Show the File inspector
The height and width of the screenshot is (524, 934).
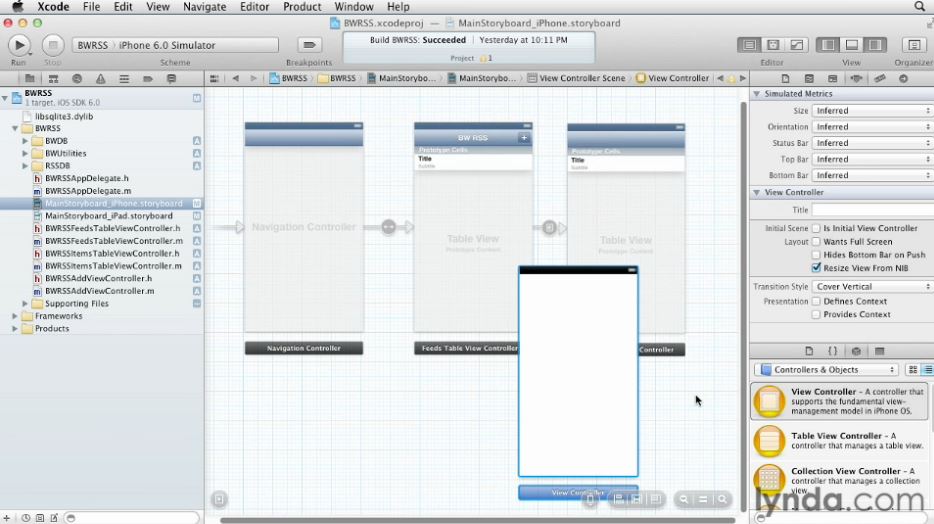pyautogui.click(x=785, y=79)
